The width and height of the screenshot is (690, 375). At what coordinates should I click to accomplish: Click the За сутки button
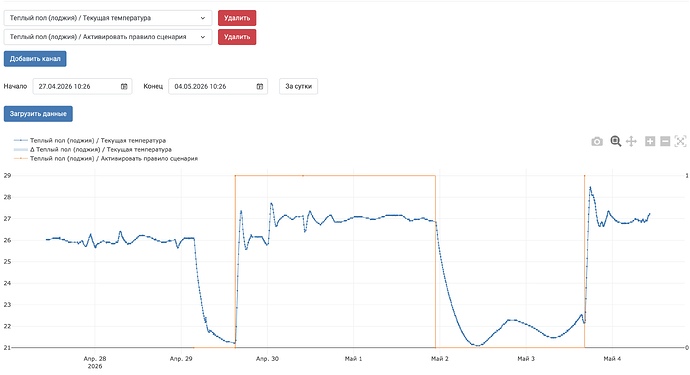(298, 86)
